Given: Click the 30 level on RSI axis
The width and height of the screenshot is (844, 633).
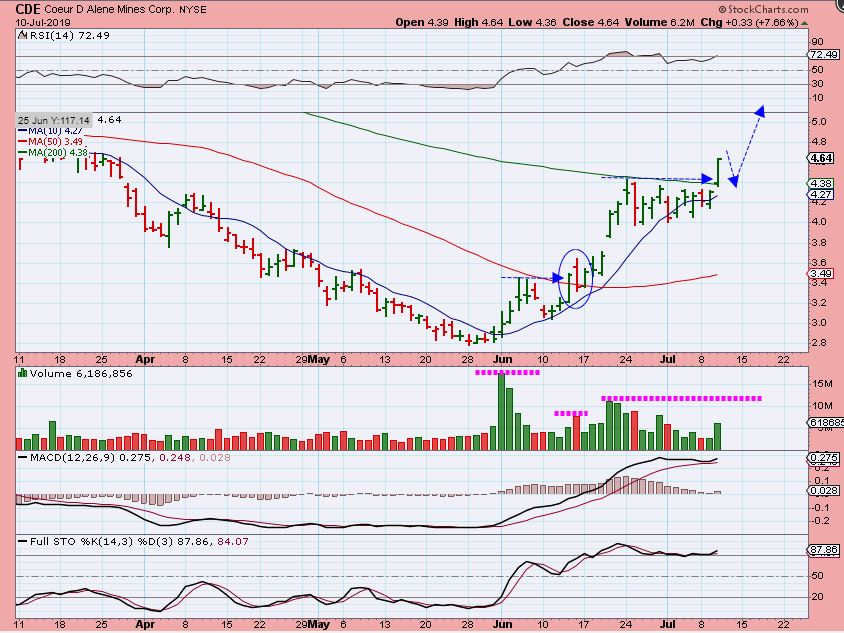Looking at the screenshot, I should click(x=818, y=83).
